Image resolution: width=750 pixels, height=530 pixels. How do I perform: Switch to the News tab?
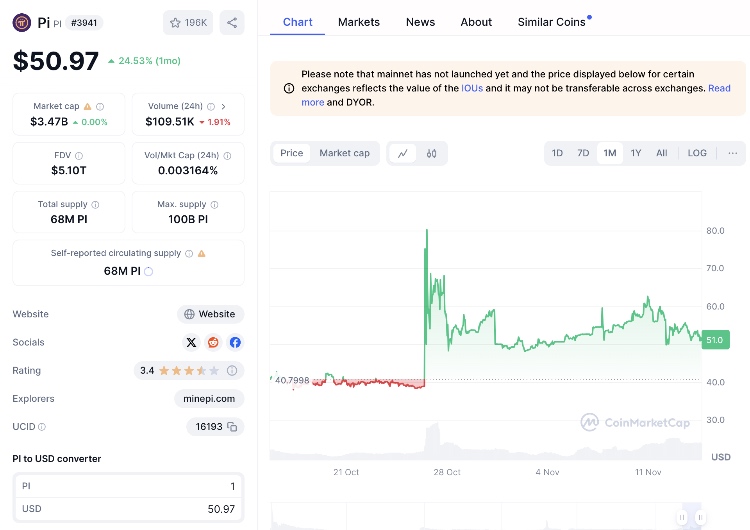click(x=420, y=22)
